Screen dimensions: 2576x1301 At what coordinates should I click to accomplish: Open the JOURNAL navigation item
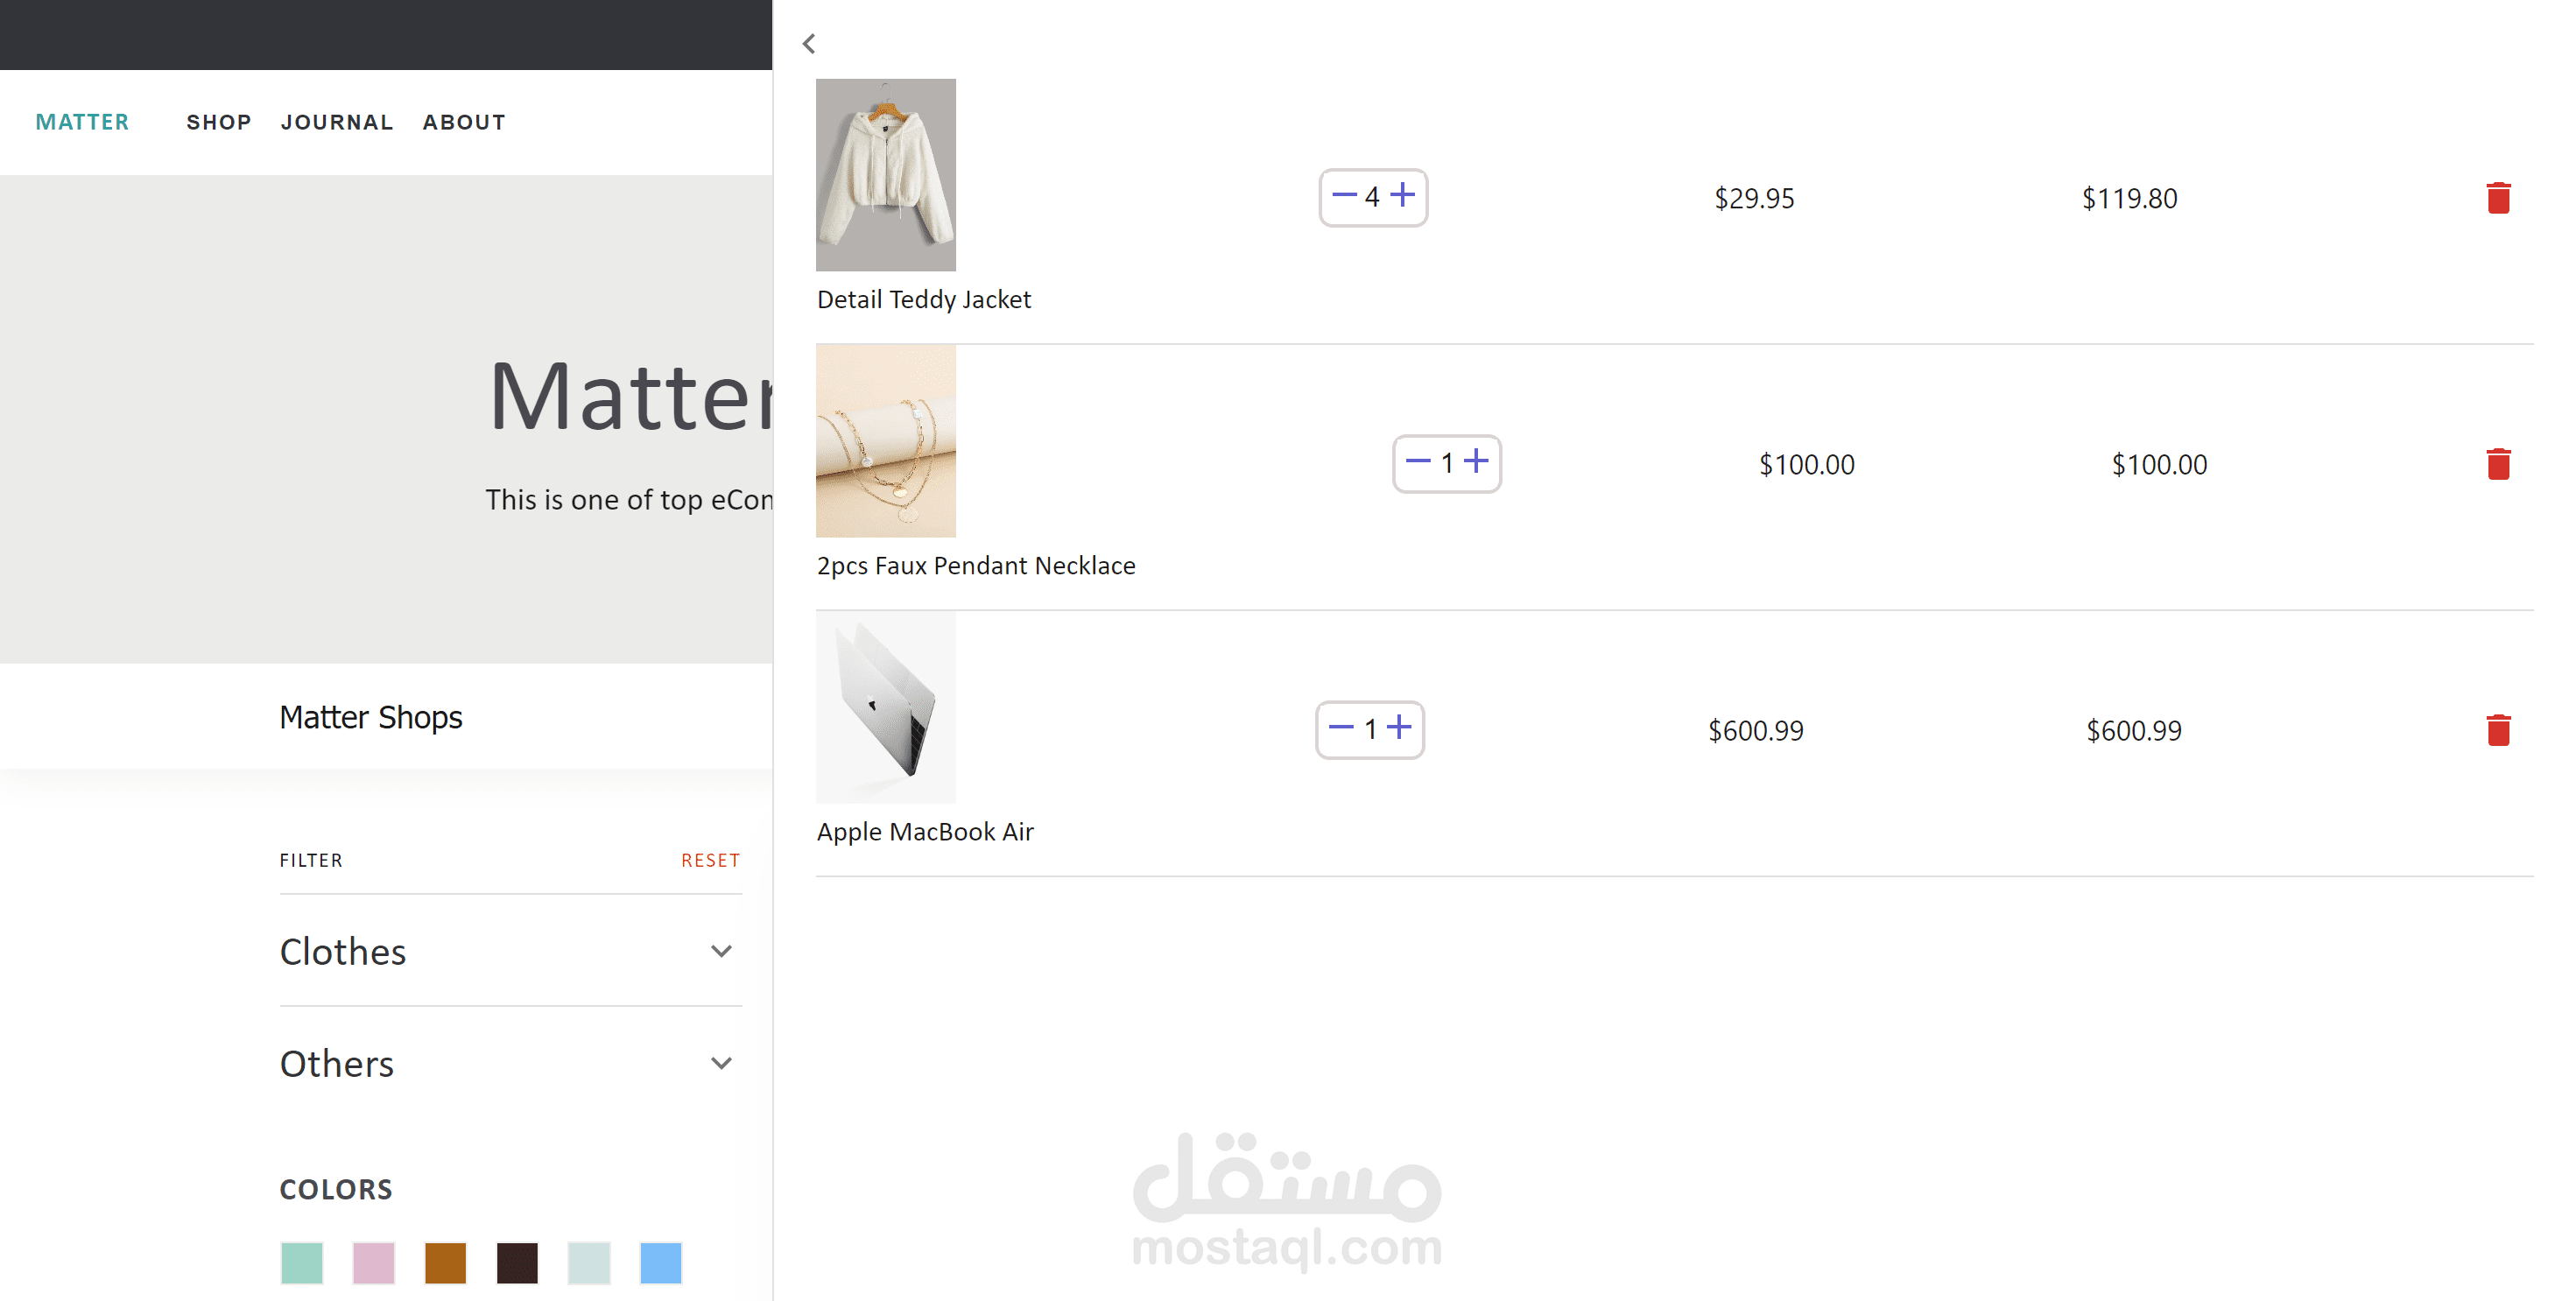[x=337, y=122]
